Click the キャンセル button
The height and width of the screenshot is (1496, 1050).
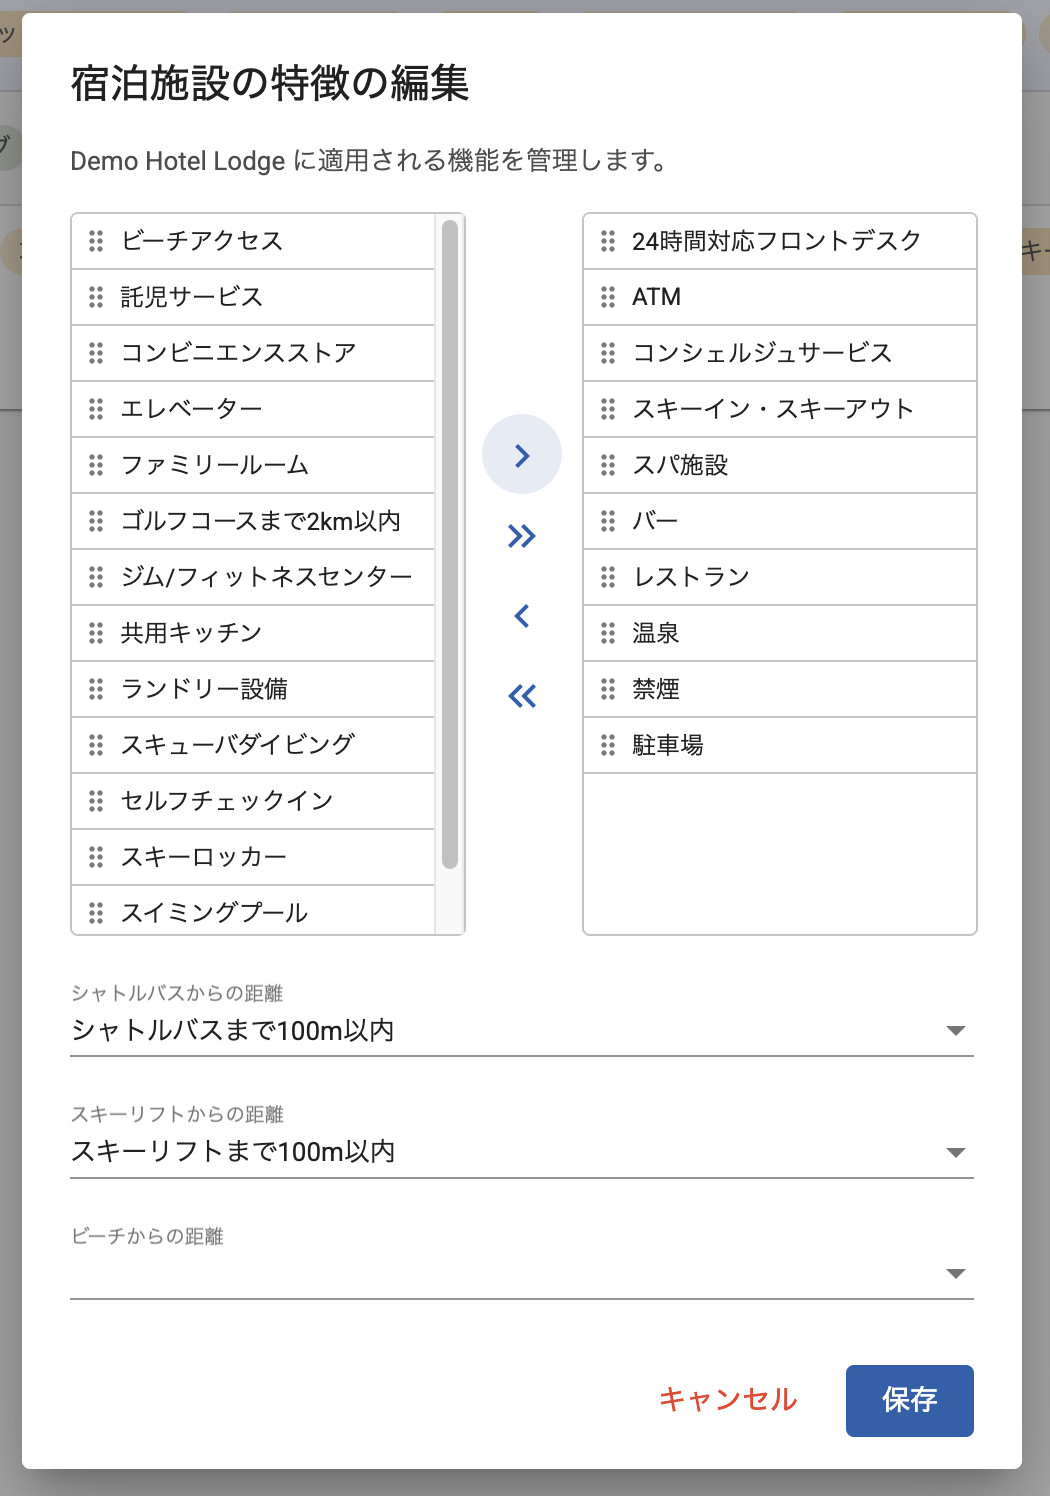pyautogui.click(x=728, y=1400)
